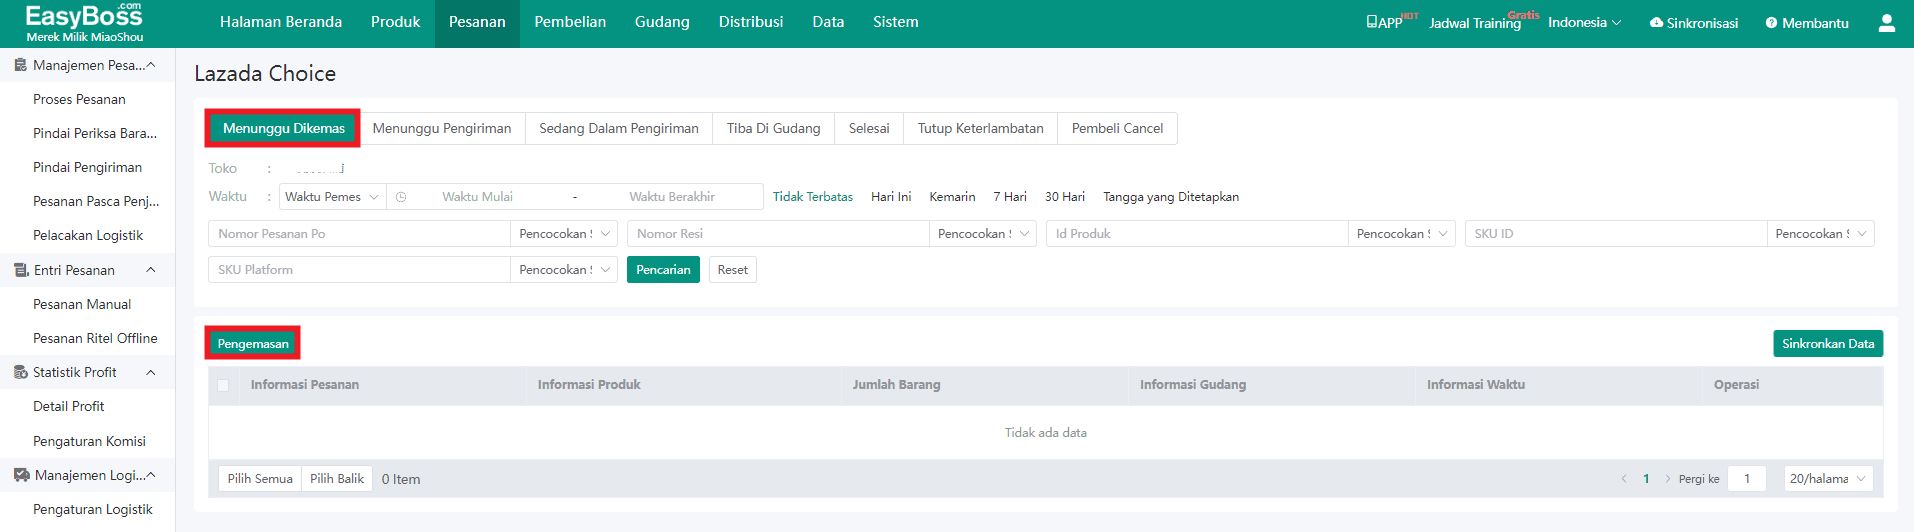Click the clock icon in date range
Image resolution: width=1914 pixels, height=532 pixels.
click(x=401, y=197)
